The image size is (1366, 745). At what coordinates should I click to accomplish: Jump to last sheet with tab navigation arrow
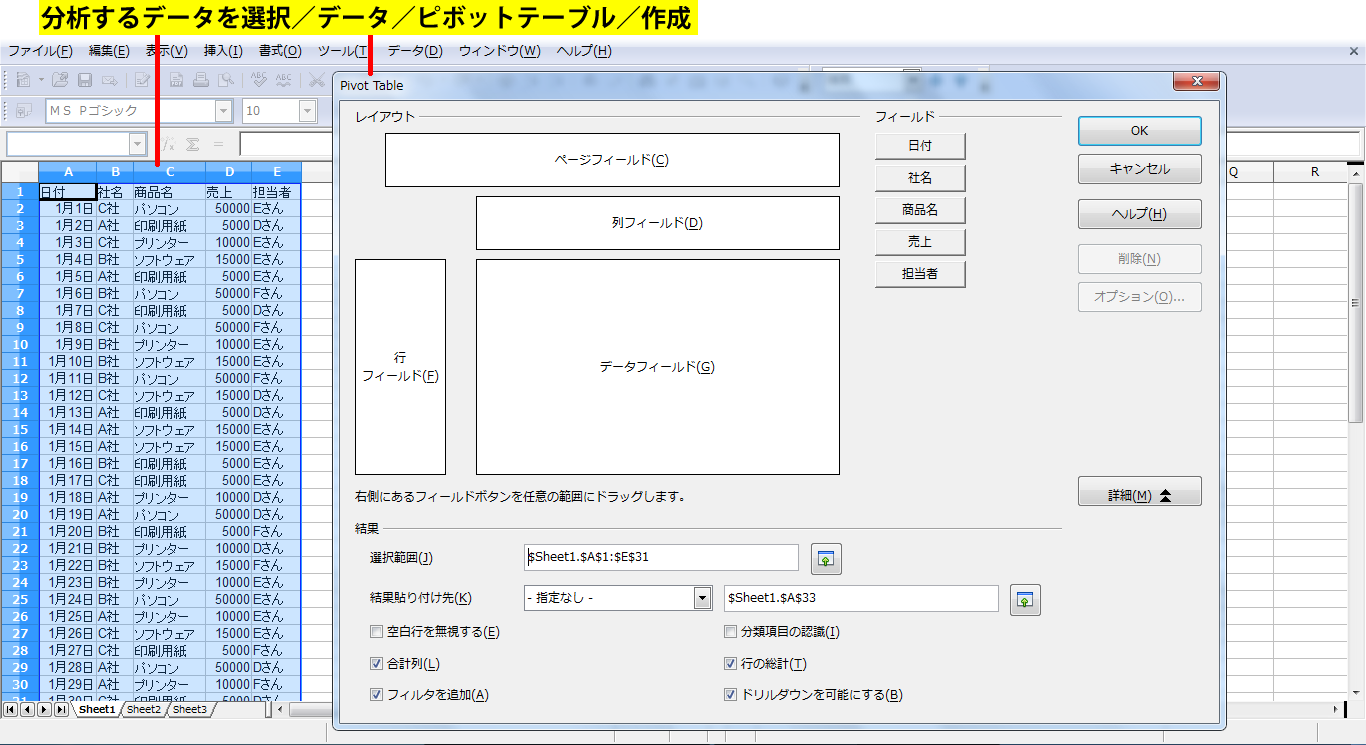[61, 709]
